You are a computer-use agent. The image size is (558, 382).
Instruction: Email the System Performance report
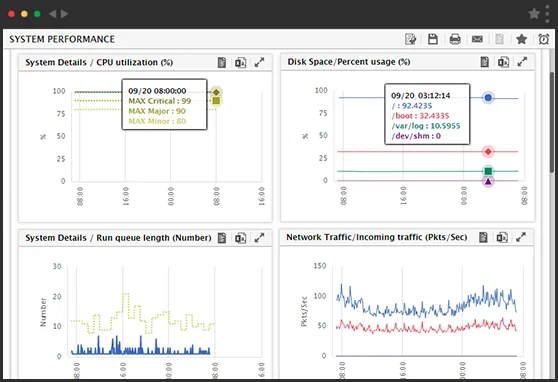click(x=477, y=39)
